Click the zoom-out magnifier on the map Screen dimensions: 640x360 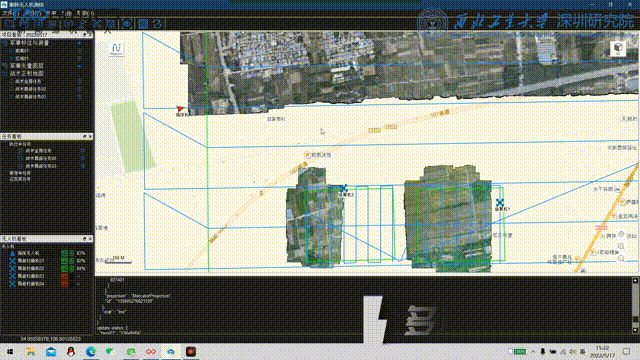point(621,258)
